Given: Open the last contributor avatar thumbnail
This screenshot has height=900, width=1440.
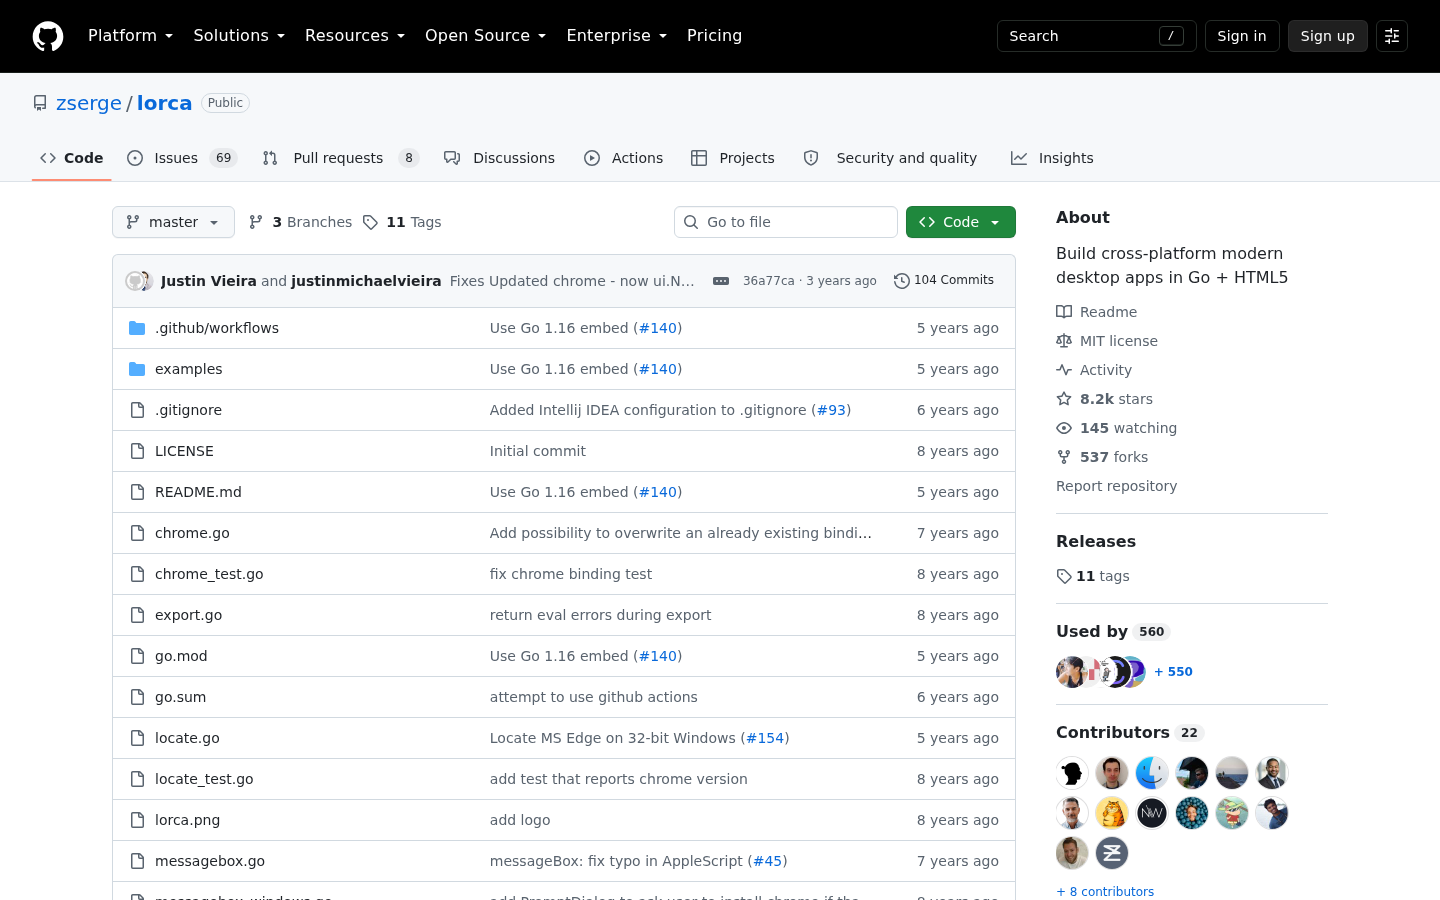Looking at the screenshot, I should click(x=1112, y=853).
